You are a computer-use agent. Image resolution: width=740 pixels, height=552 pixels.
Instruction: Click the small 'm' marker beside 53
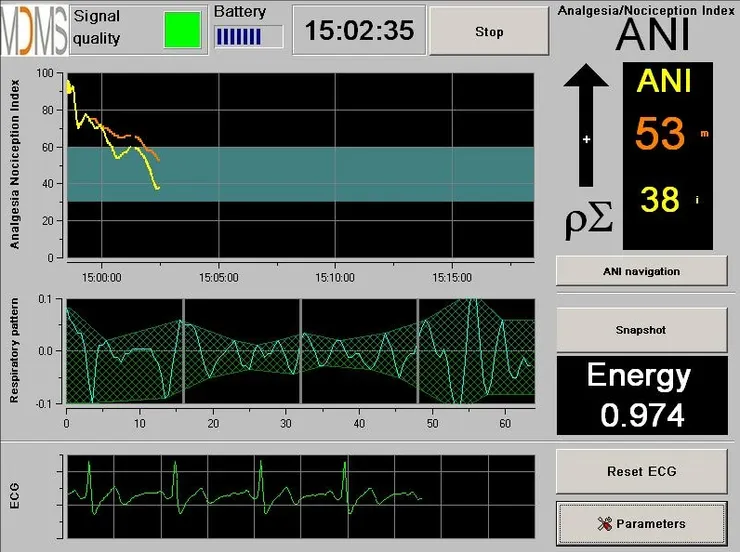pos(705,134)
